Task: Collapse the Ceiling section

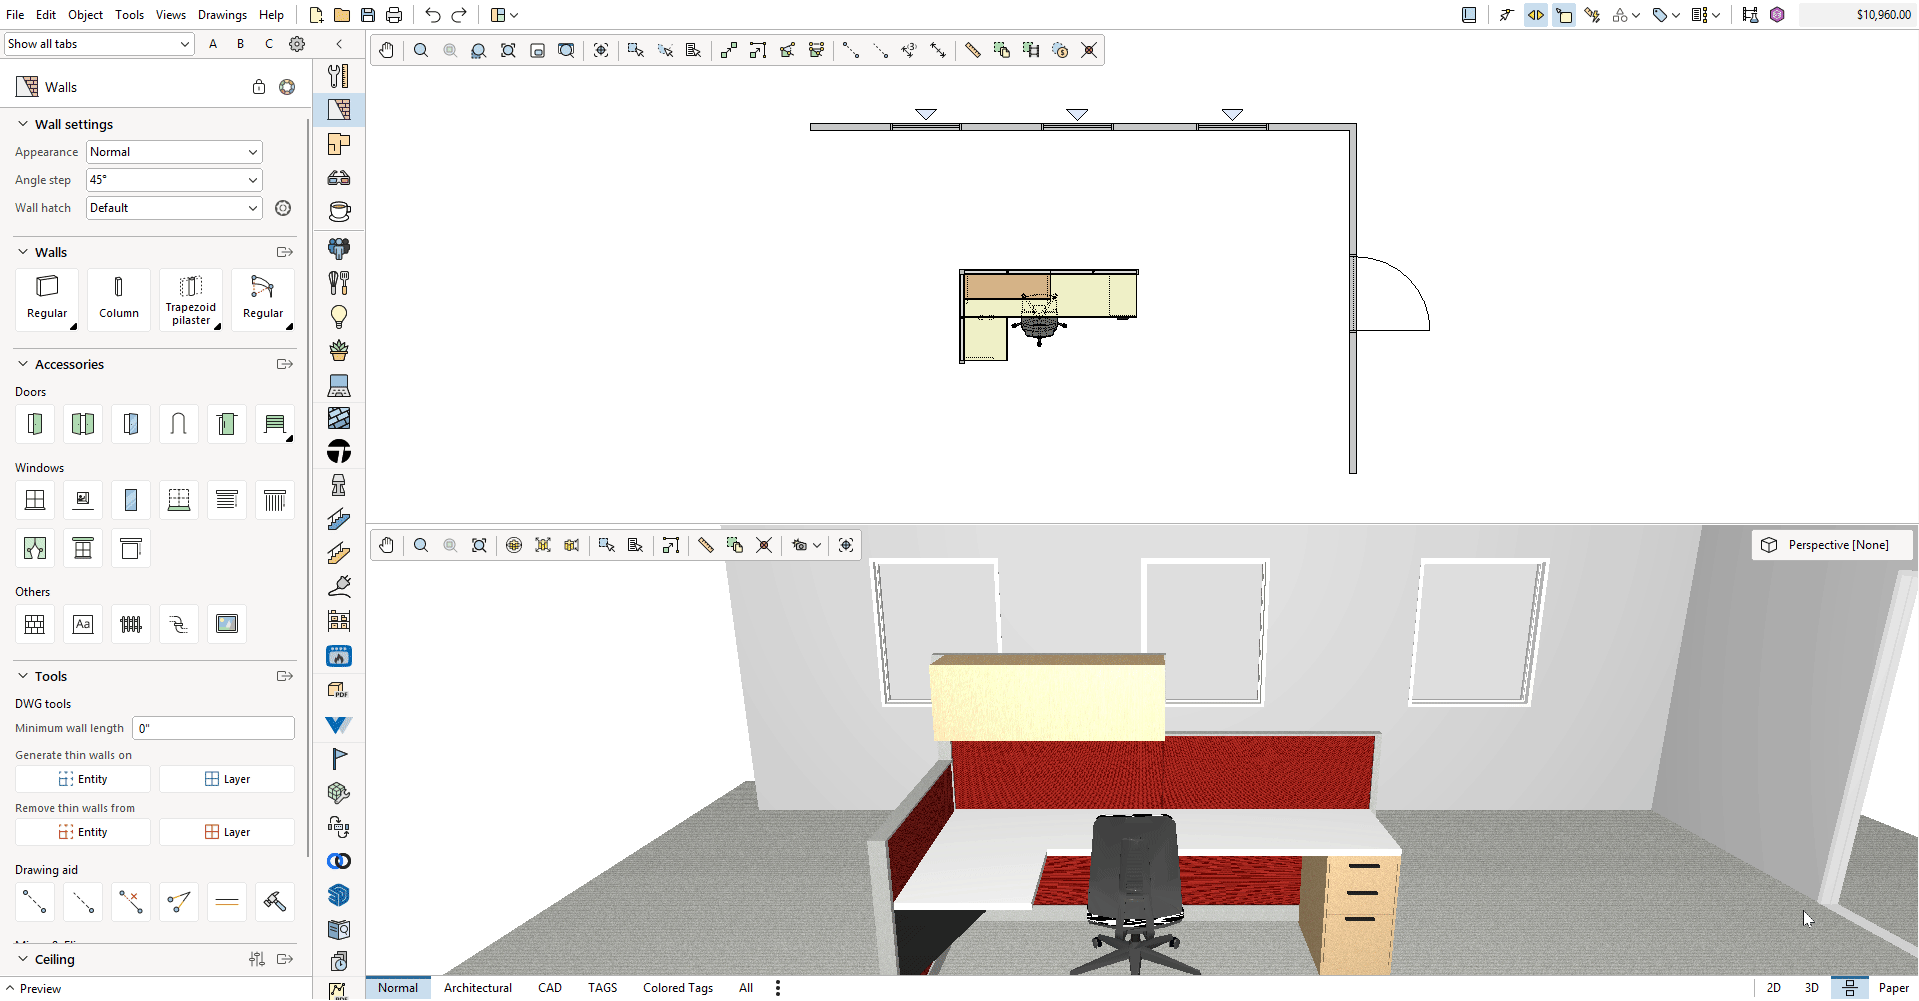Action: click(23, 959)
